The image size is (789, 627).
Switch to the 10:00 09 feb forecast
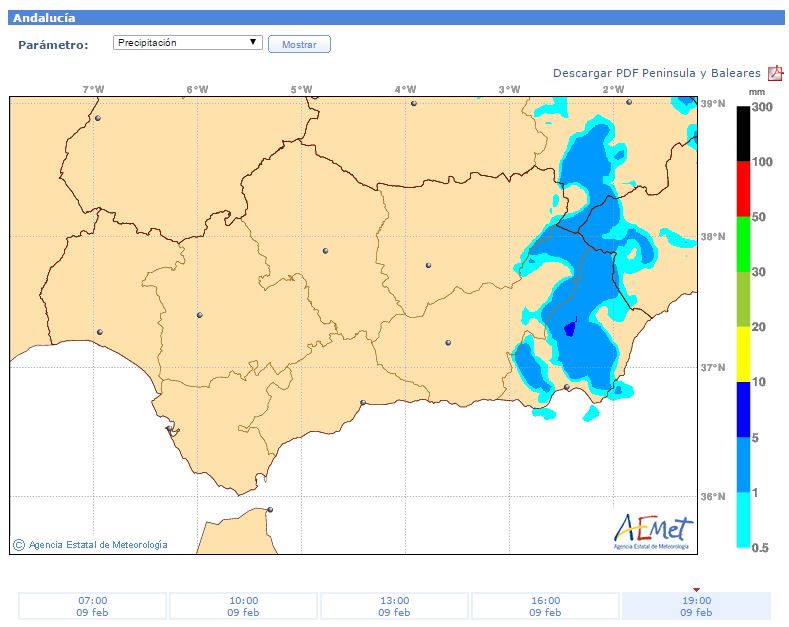[243, 606]
